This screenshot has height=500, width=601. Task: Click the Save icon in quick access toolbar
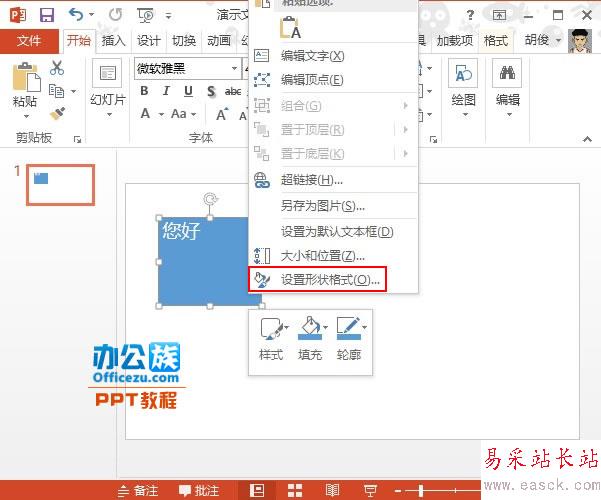pos(47,15)
